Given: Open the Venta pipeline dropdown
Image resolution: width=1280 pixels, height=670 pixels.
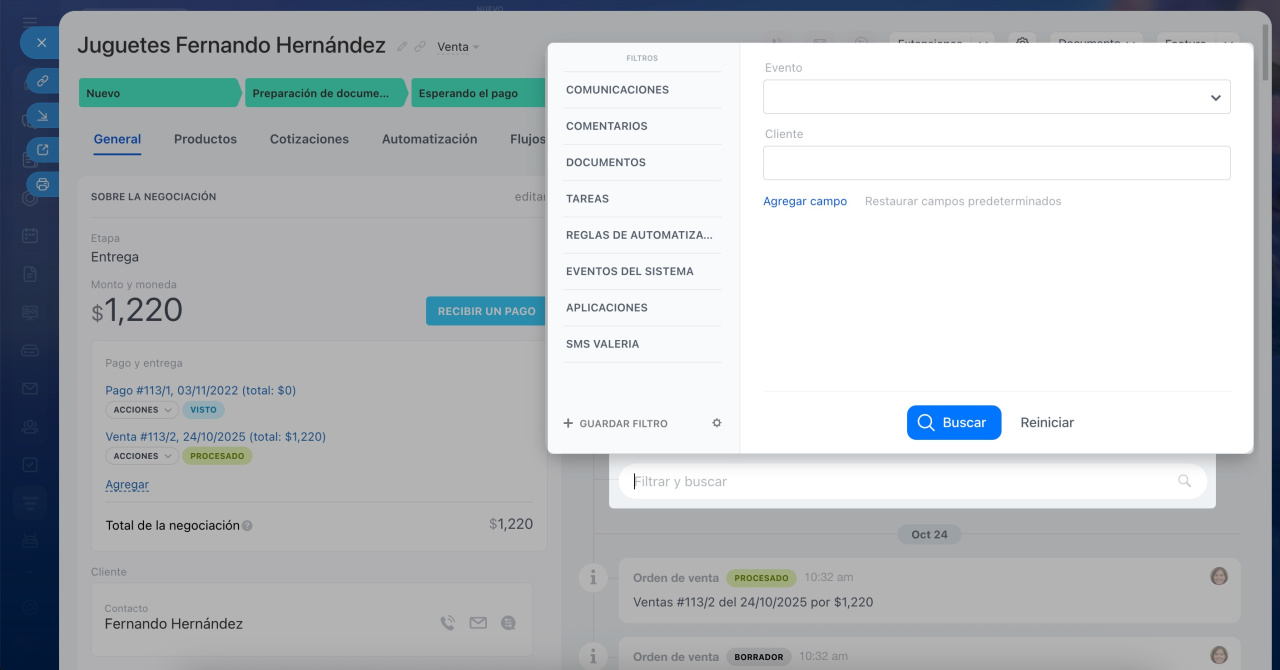Looking at the screenshot, I should (x=458, y=47).
